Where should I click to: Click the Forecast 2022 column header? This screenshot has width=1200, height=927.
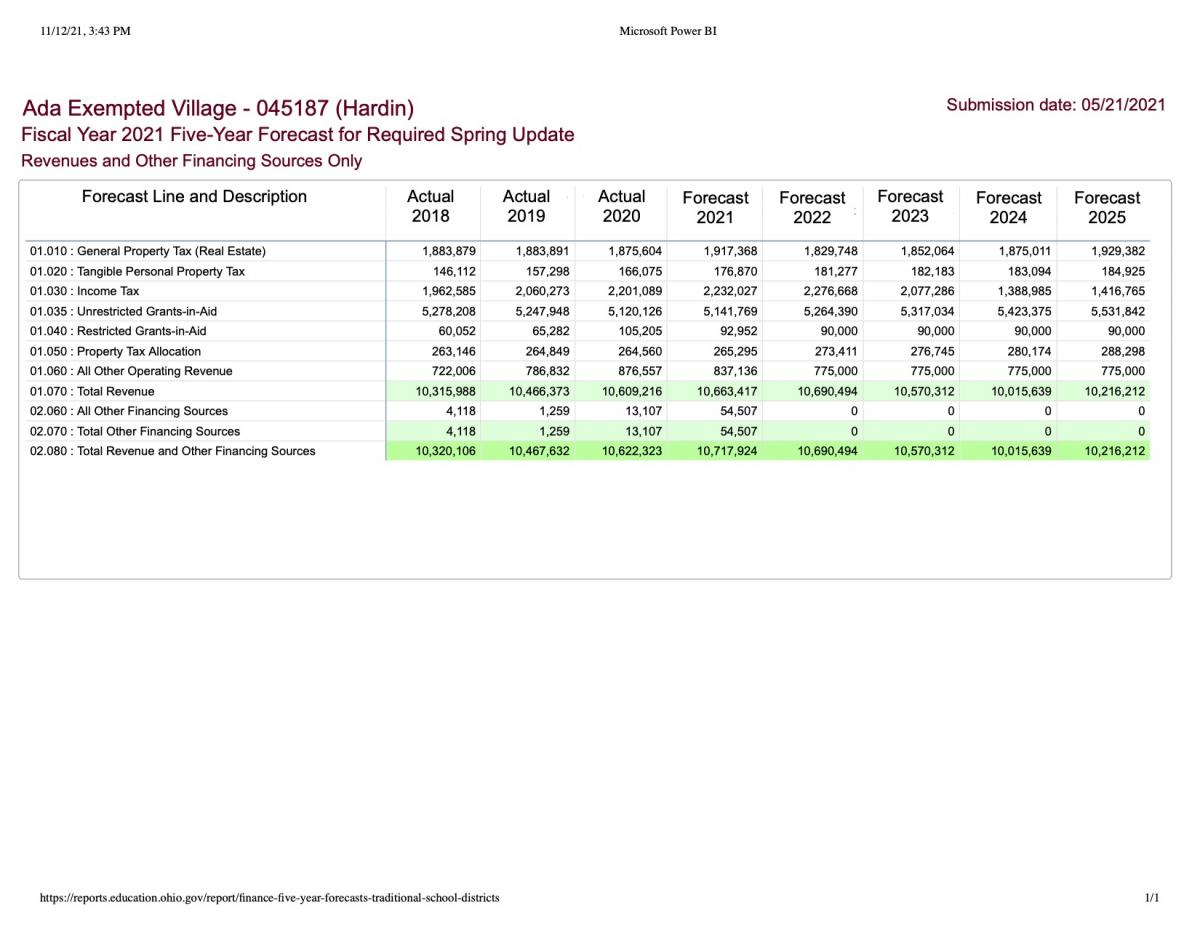click(812, 207)
